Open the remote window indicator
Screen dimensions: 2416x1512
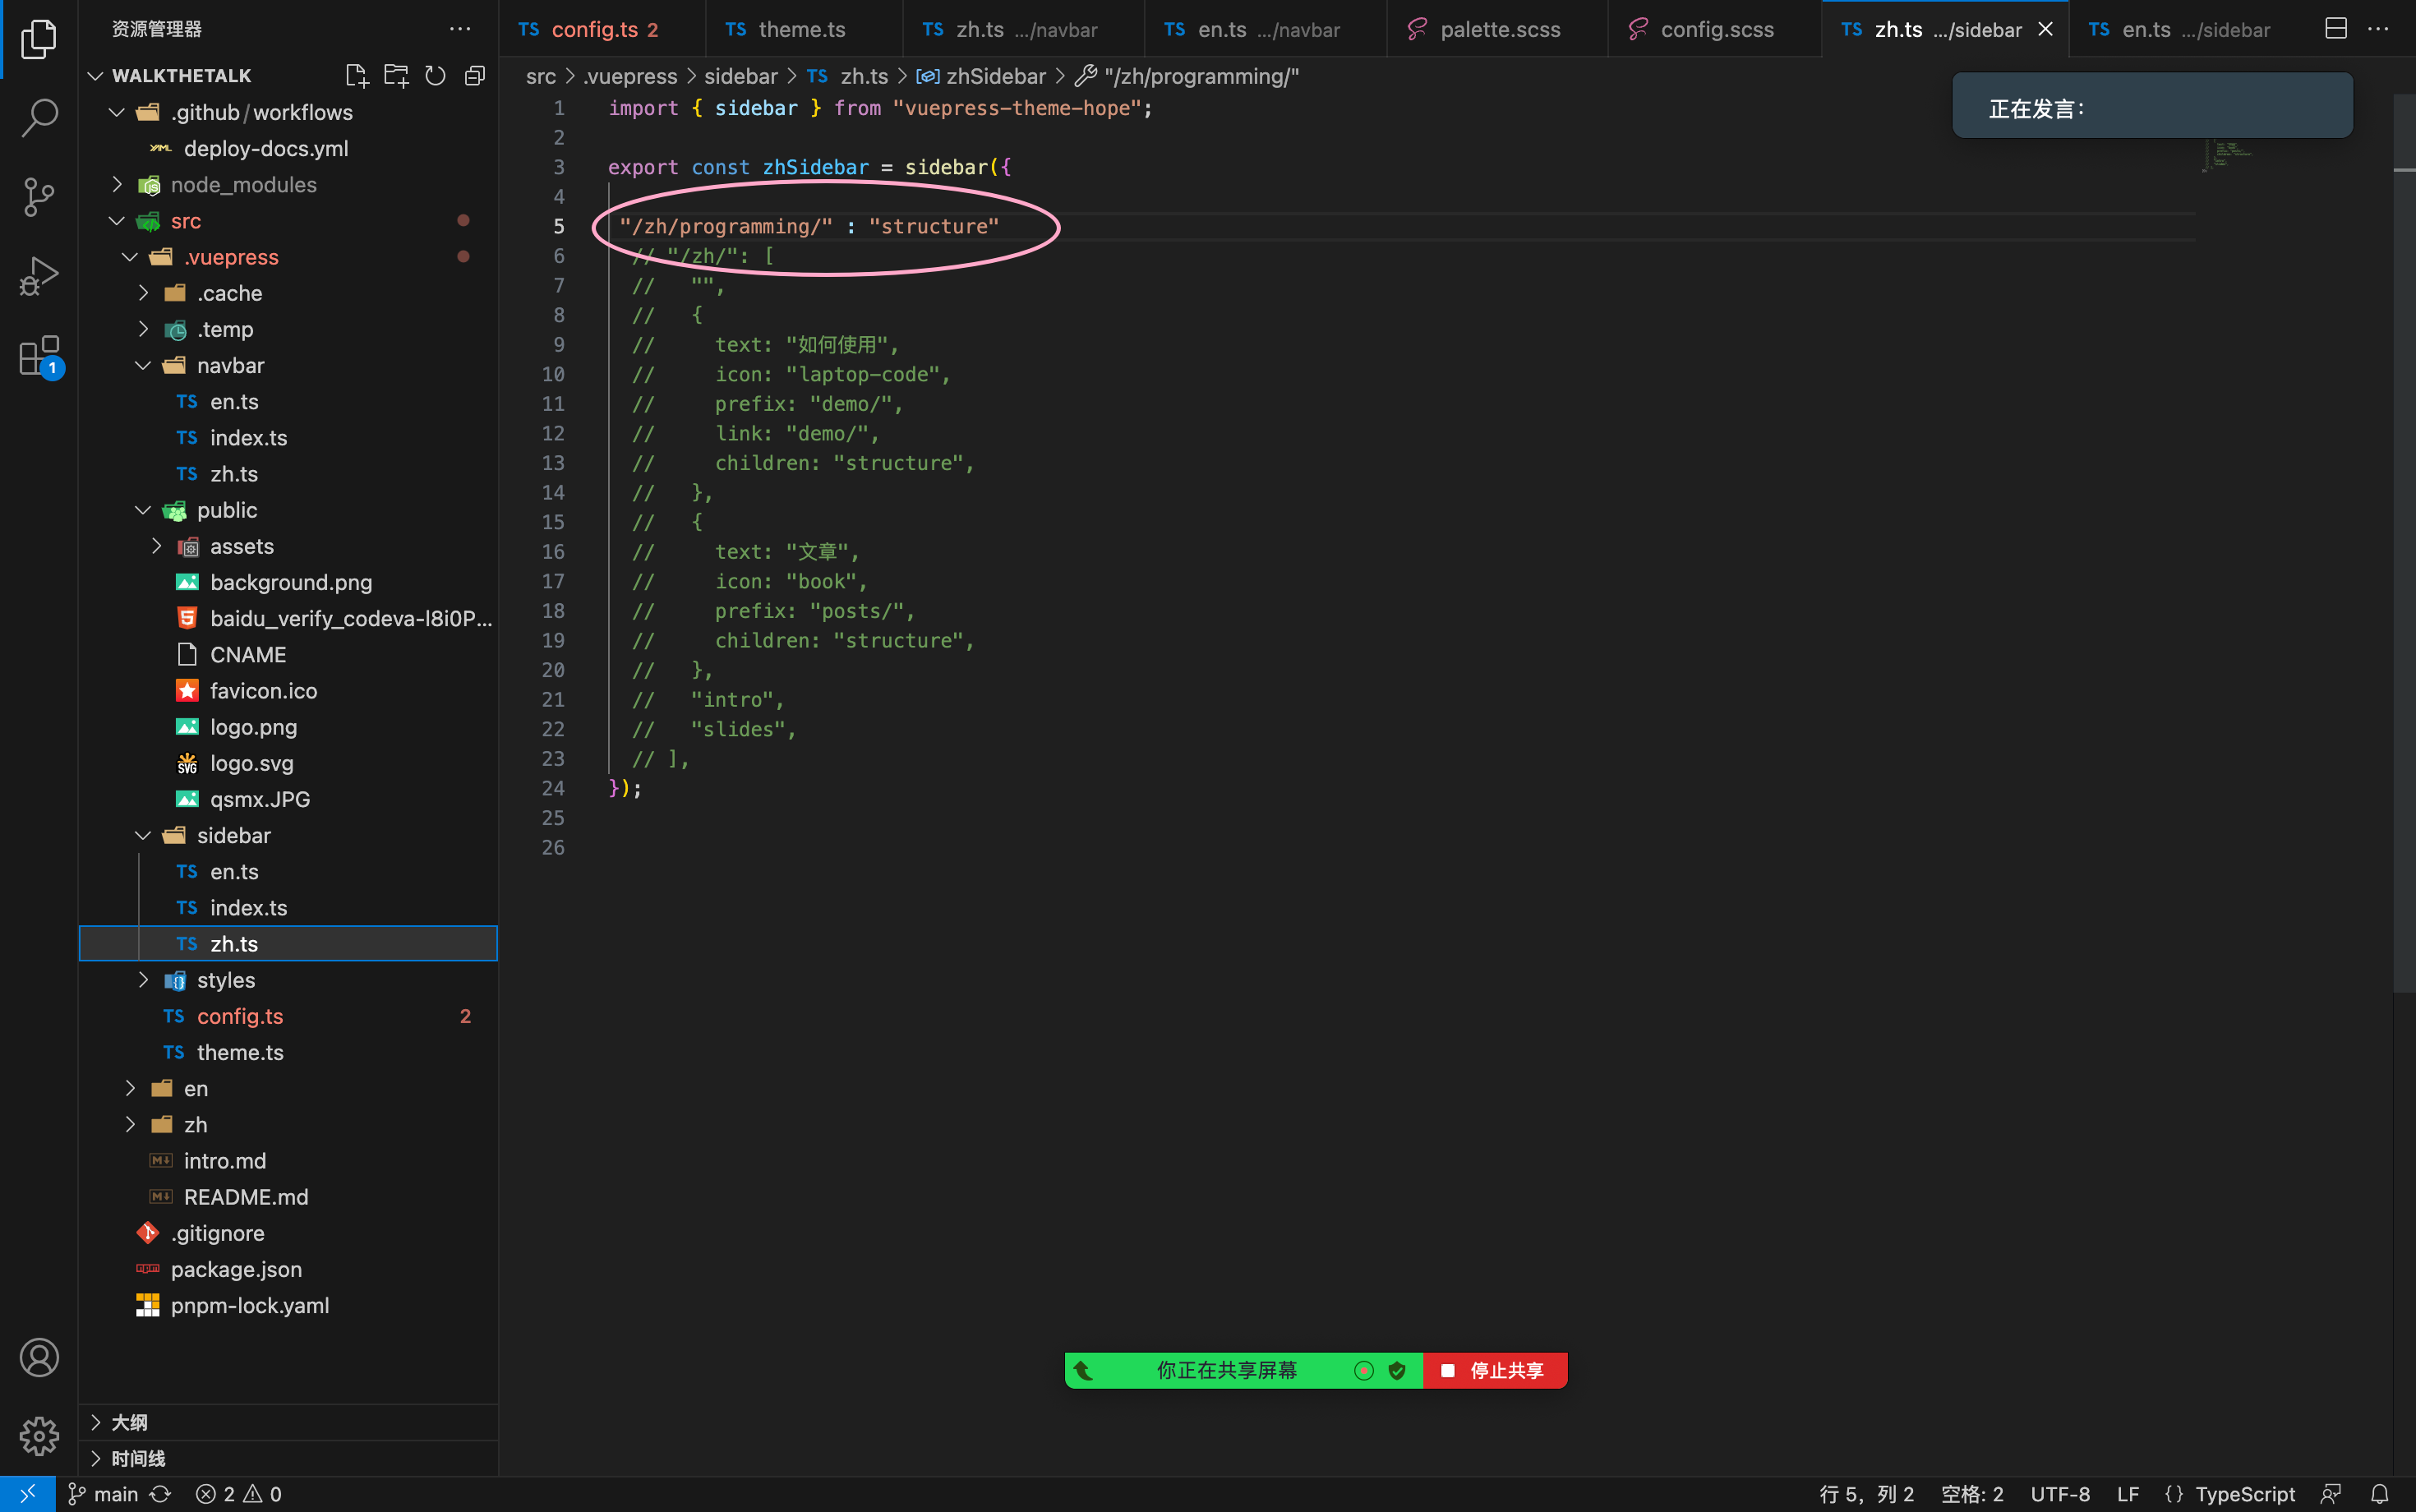[x=27, y=1493]
